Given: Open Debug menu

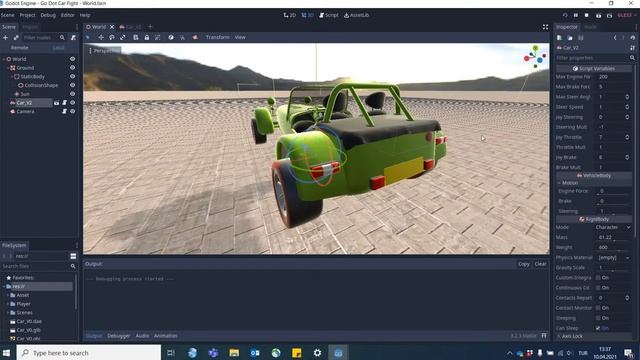Looking at the screenshot, I should tap(48, 15).
